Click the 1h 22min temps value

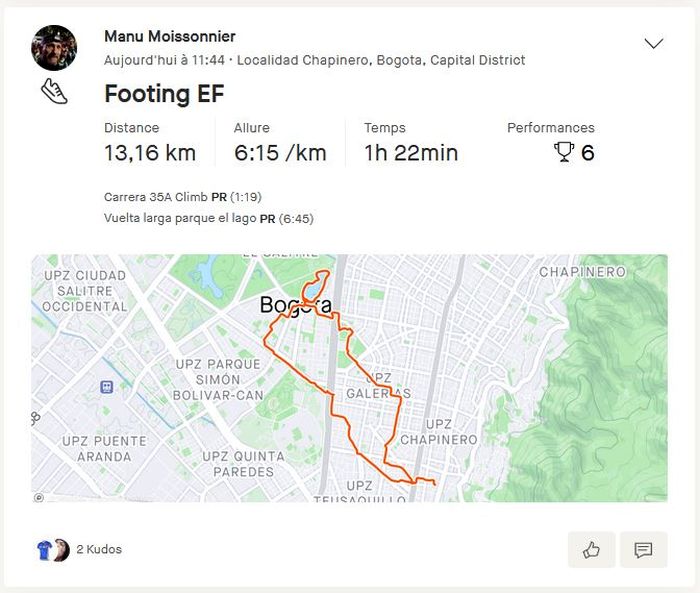(411, 153)
